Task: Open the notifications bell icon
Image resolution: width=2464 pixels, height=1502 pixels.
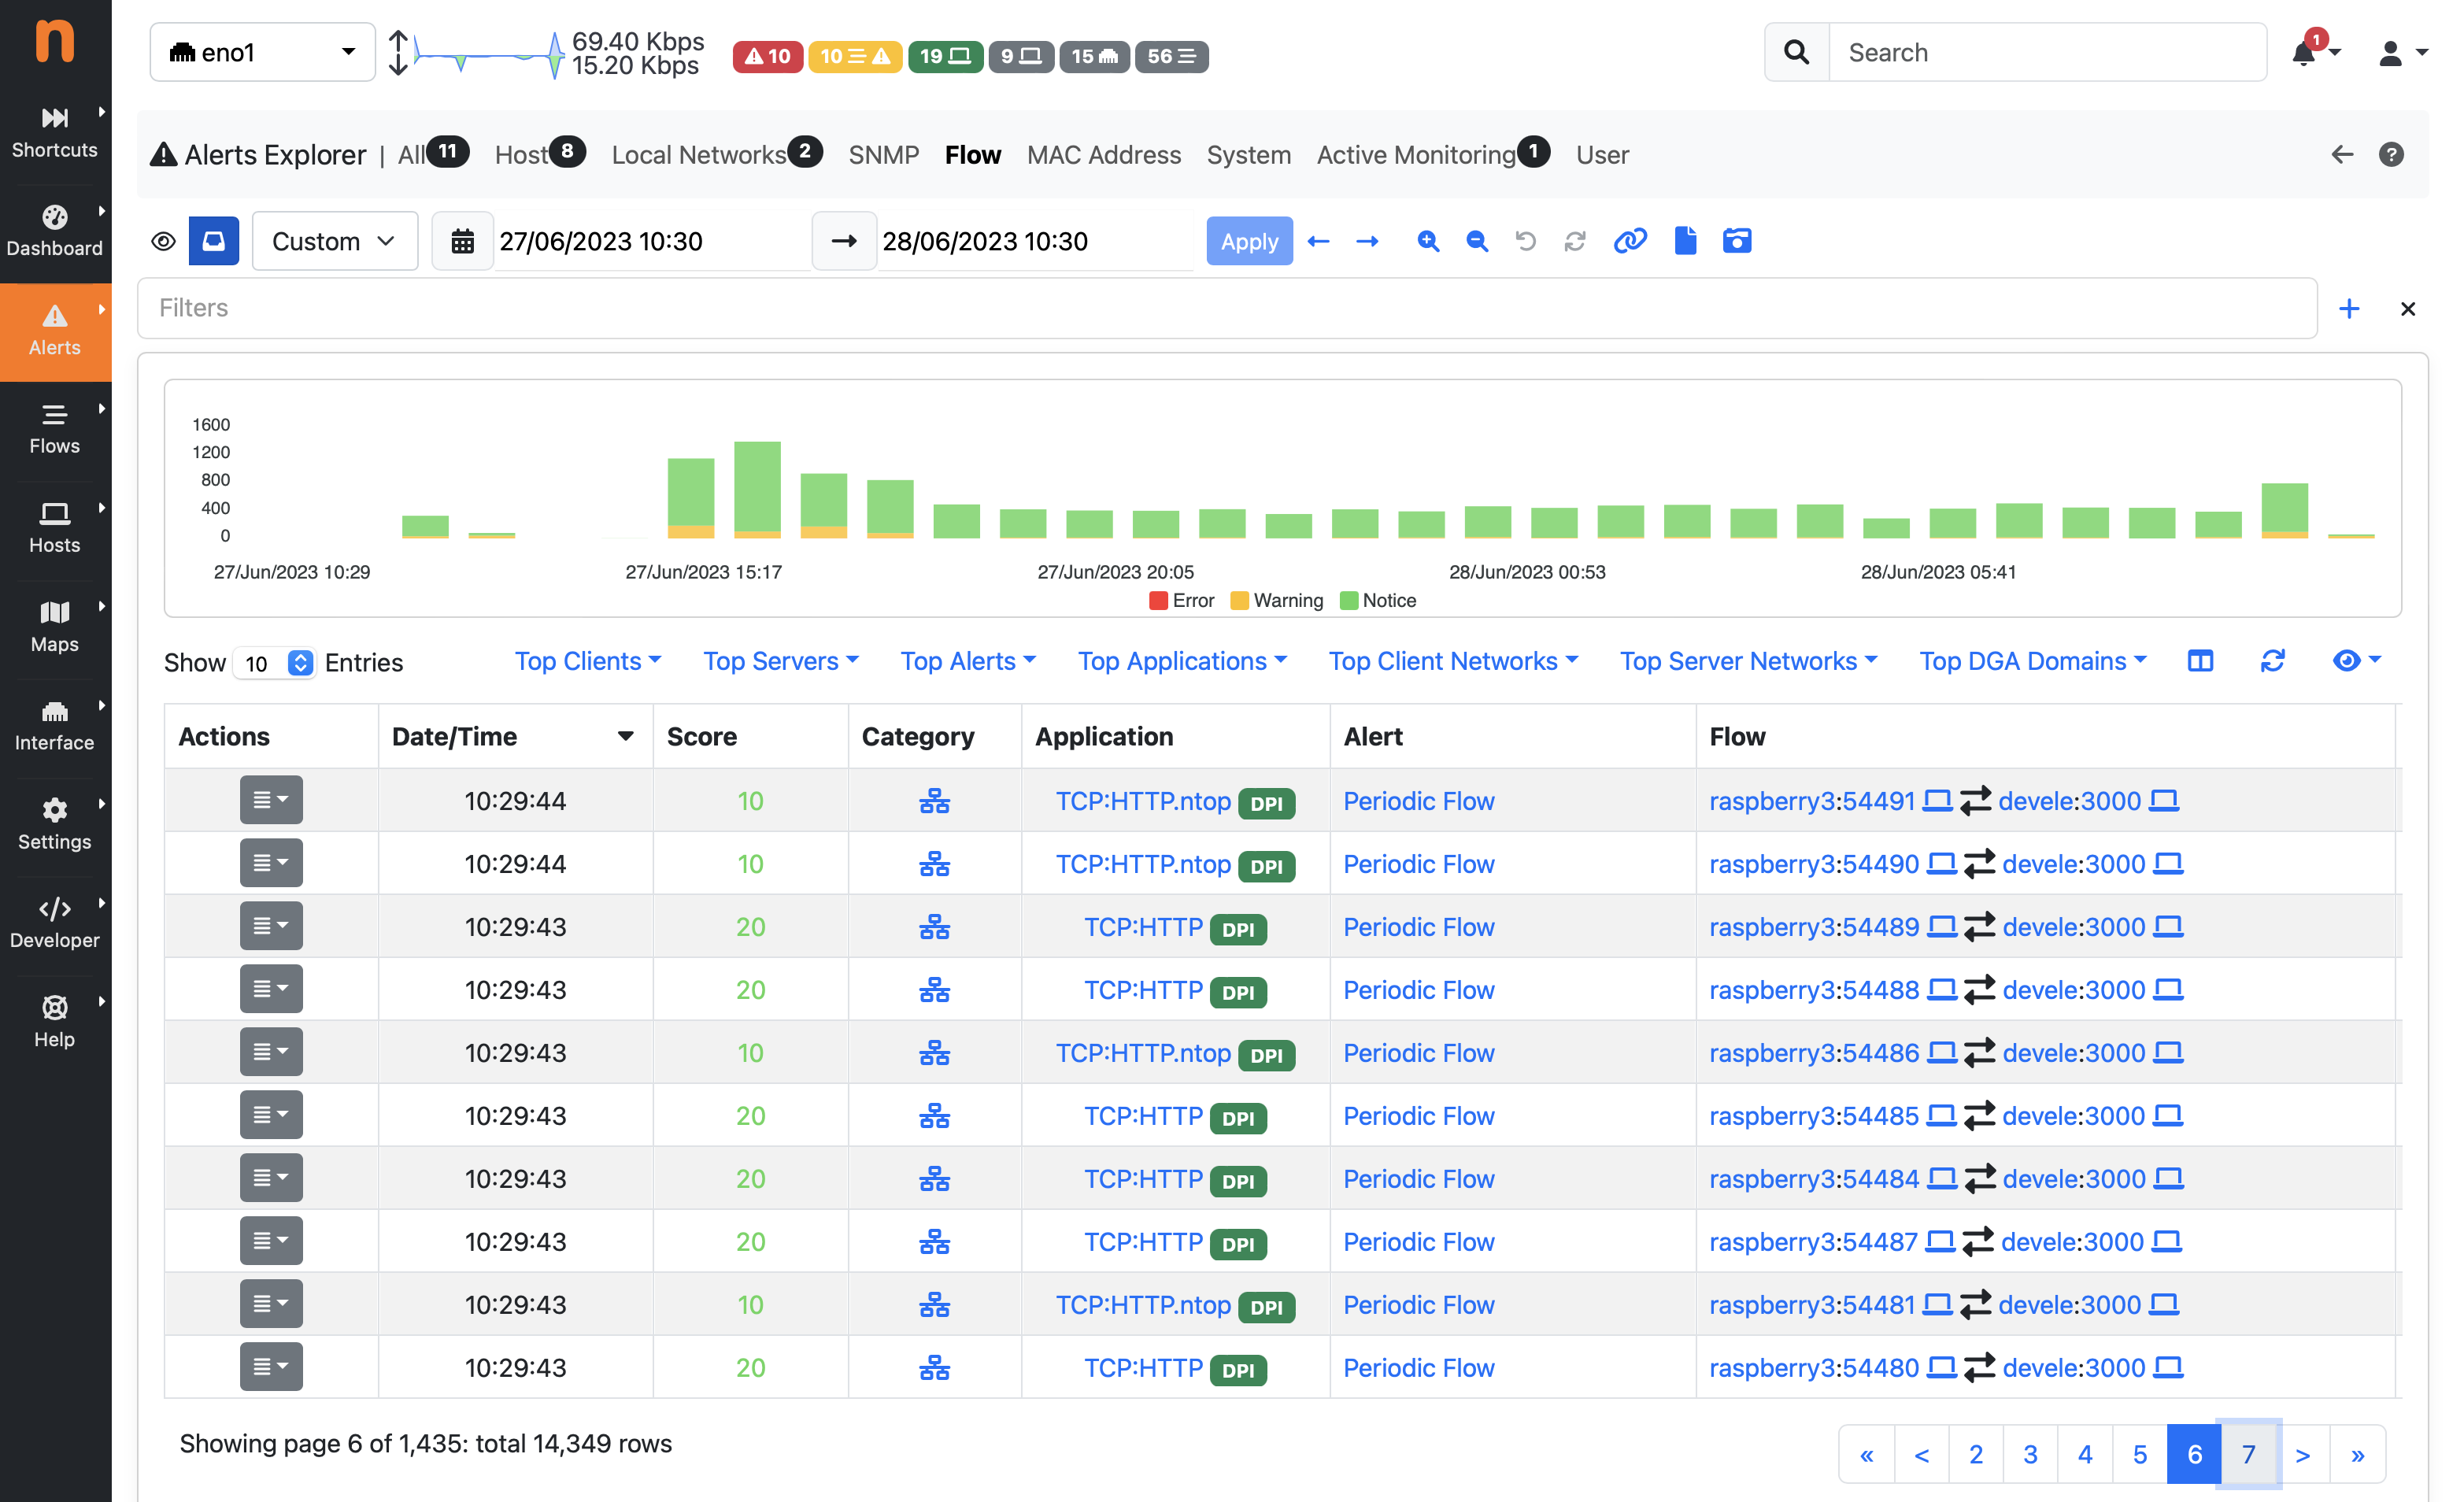Action: coord(2305,52)
